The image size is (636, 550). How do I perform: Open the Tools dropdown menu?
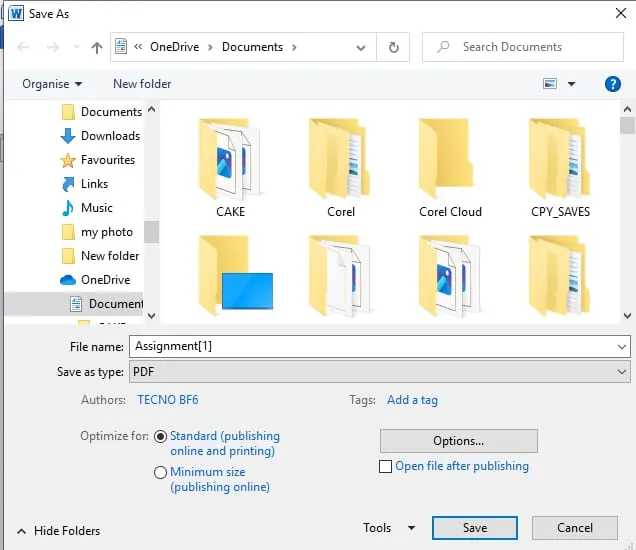389,528
